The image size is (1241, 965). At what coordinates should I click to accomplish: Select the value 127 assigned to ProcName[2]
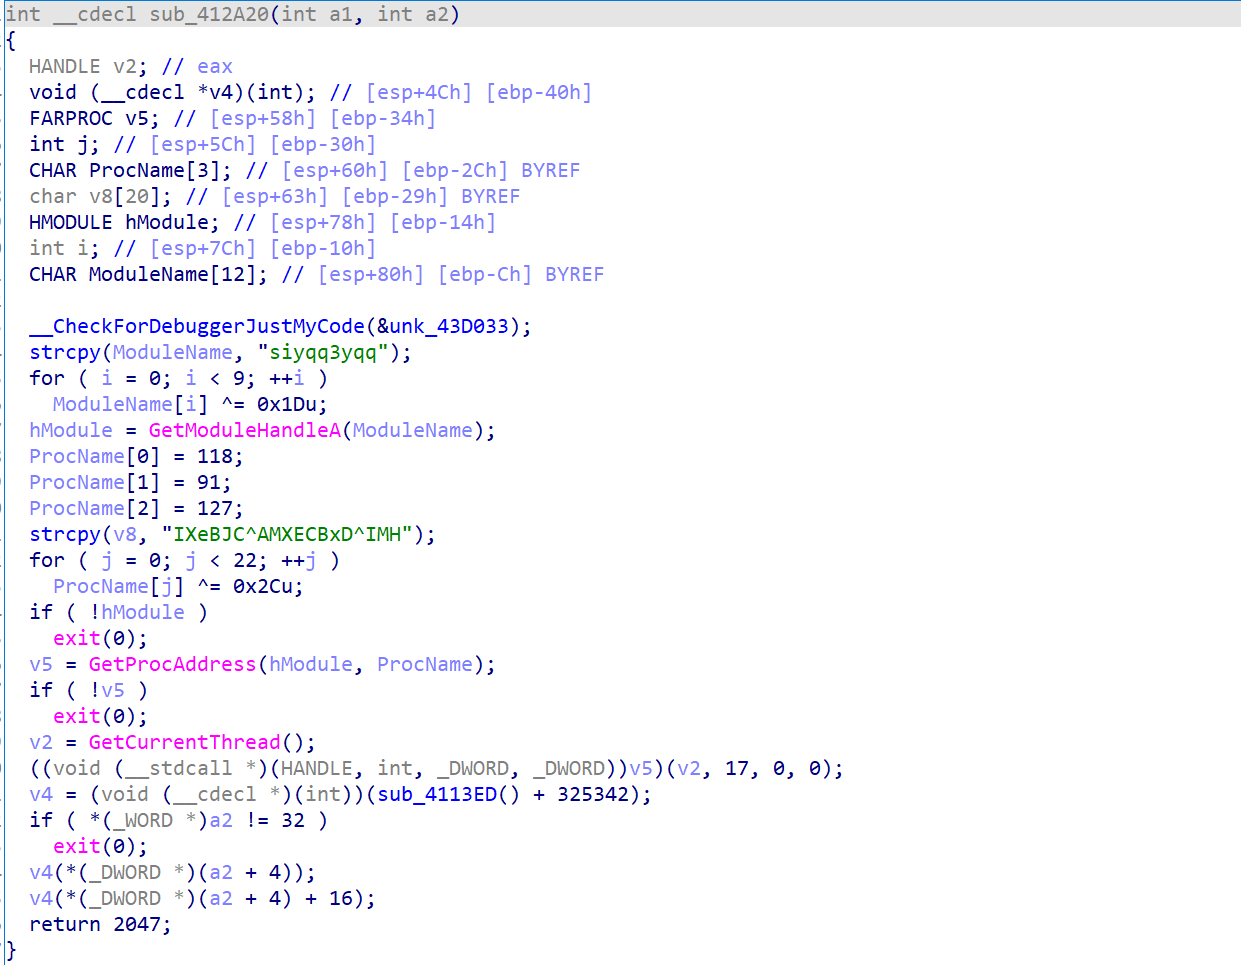click(214, 508)
